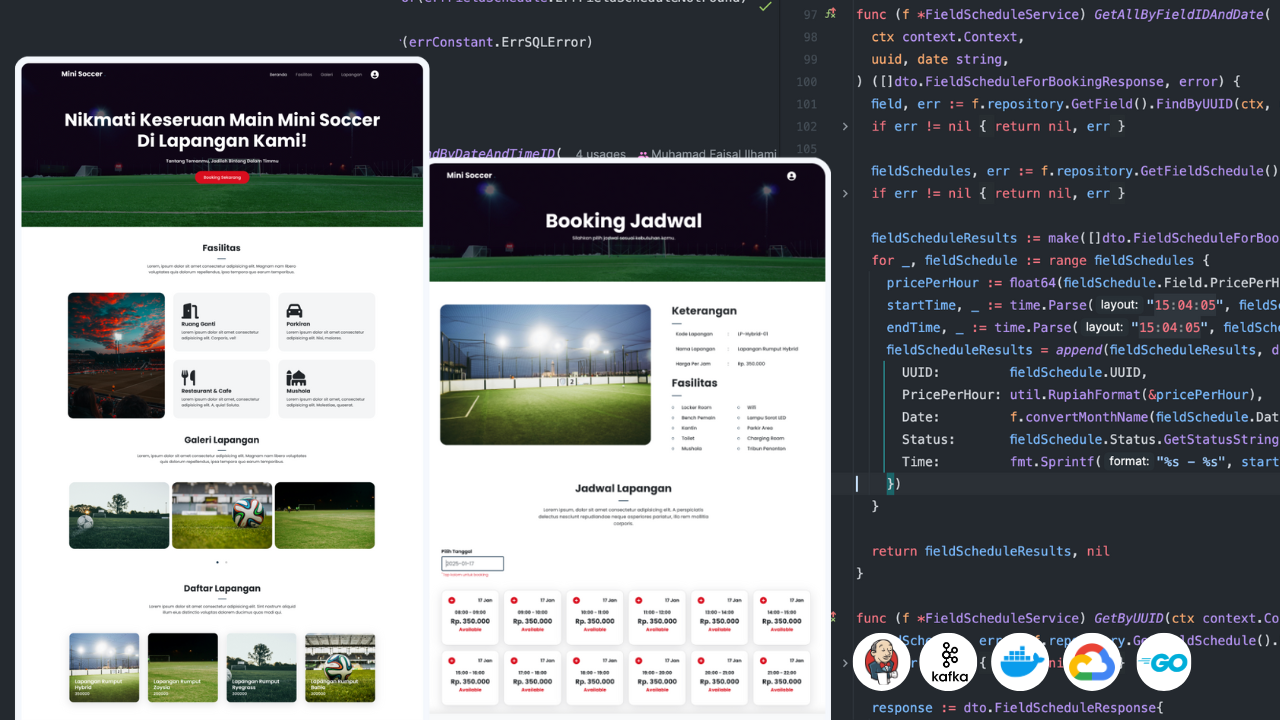Select the 20:00 - 21:00 schedule card
Image resolution: width=1280 pixels, height=720 pixels.
coord(719,677)
